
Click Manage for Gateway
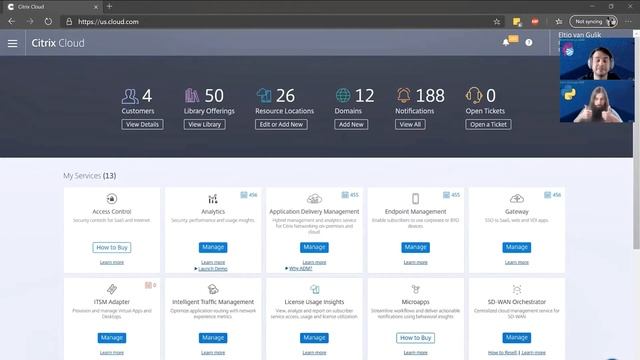tap(517, 247)
